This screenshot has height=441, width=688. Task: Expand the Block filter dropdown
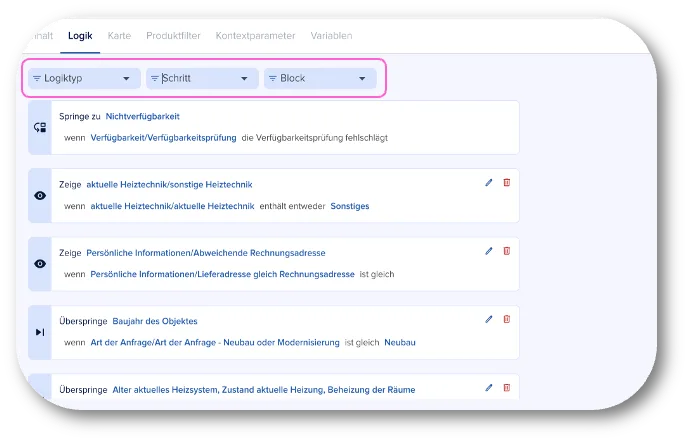[x=320, y=79]
